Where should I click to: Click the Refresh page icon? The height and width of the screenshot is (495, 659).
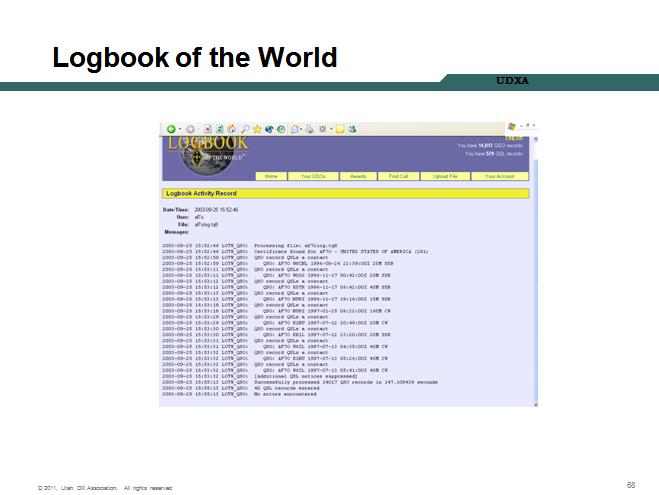219,129
